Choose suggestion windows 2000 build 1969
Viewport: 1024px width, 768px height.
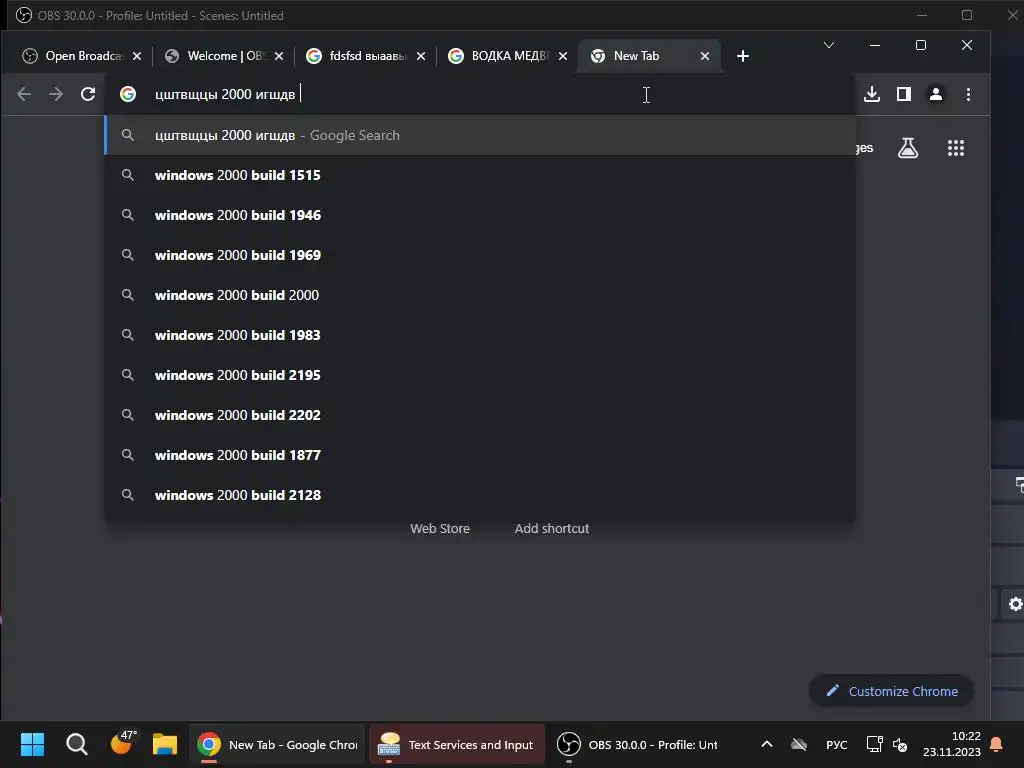481,255
